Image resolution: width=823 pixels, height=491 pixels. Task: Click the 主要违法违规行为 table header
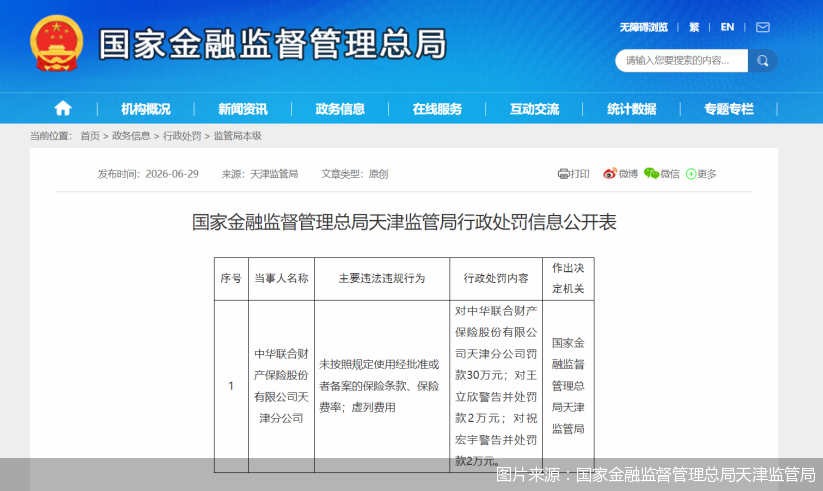[x=382, y=278]
